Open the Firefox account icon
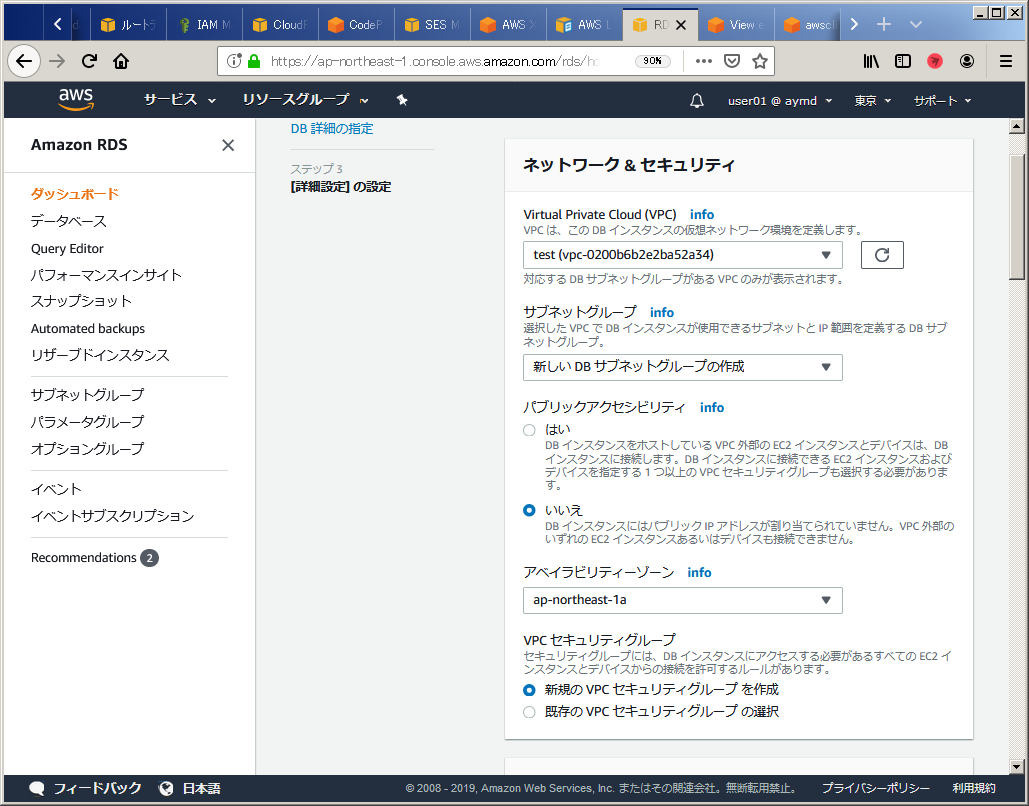The width and height of the screenshot is (1029, 806). coord(967,61)
